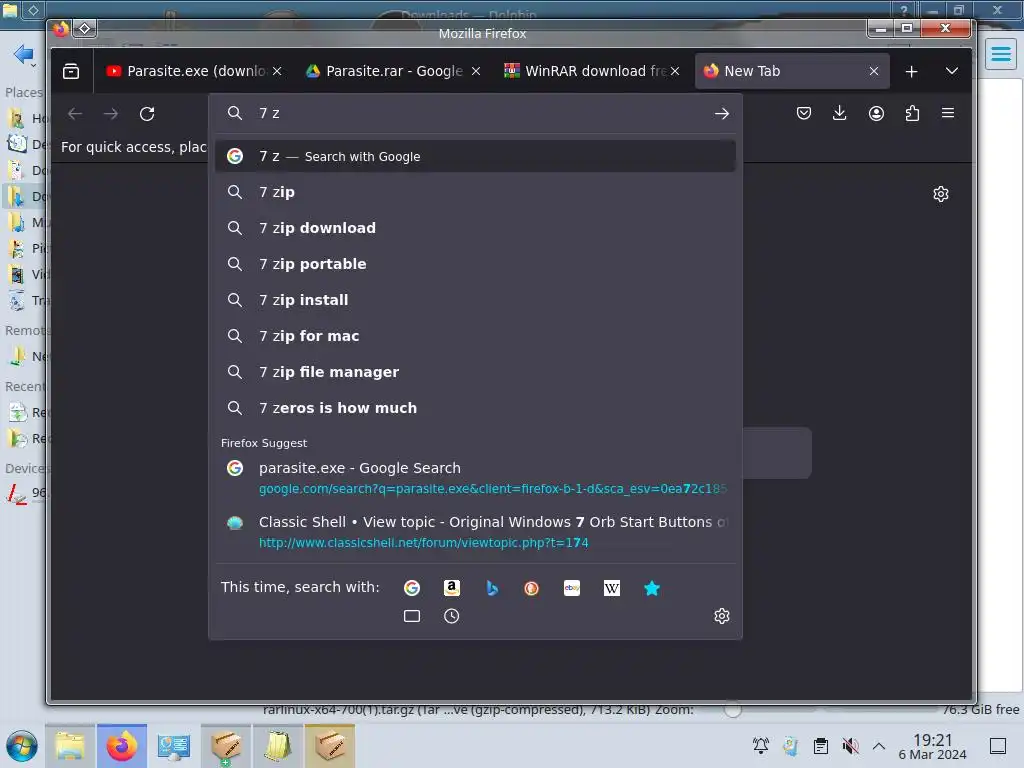Close the Parasite.rar Google Drive tab
The width and height of the screenshot is (1024, 768).
click(476, 71)
